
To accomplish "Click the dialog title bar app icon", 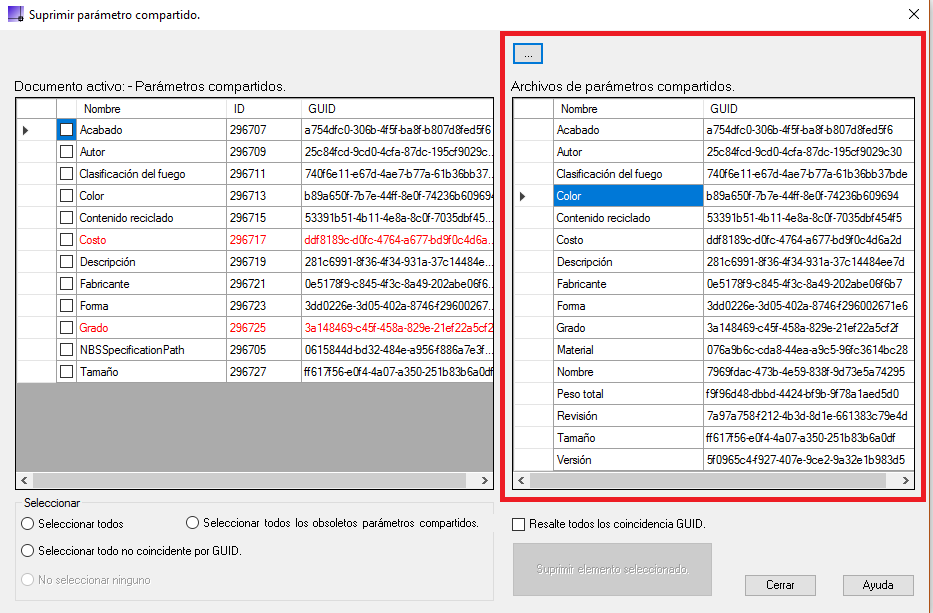I will click(16, 14).
